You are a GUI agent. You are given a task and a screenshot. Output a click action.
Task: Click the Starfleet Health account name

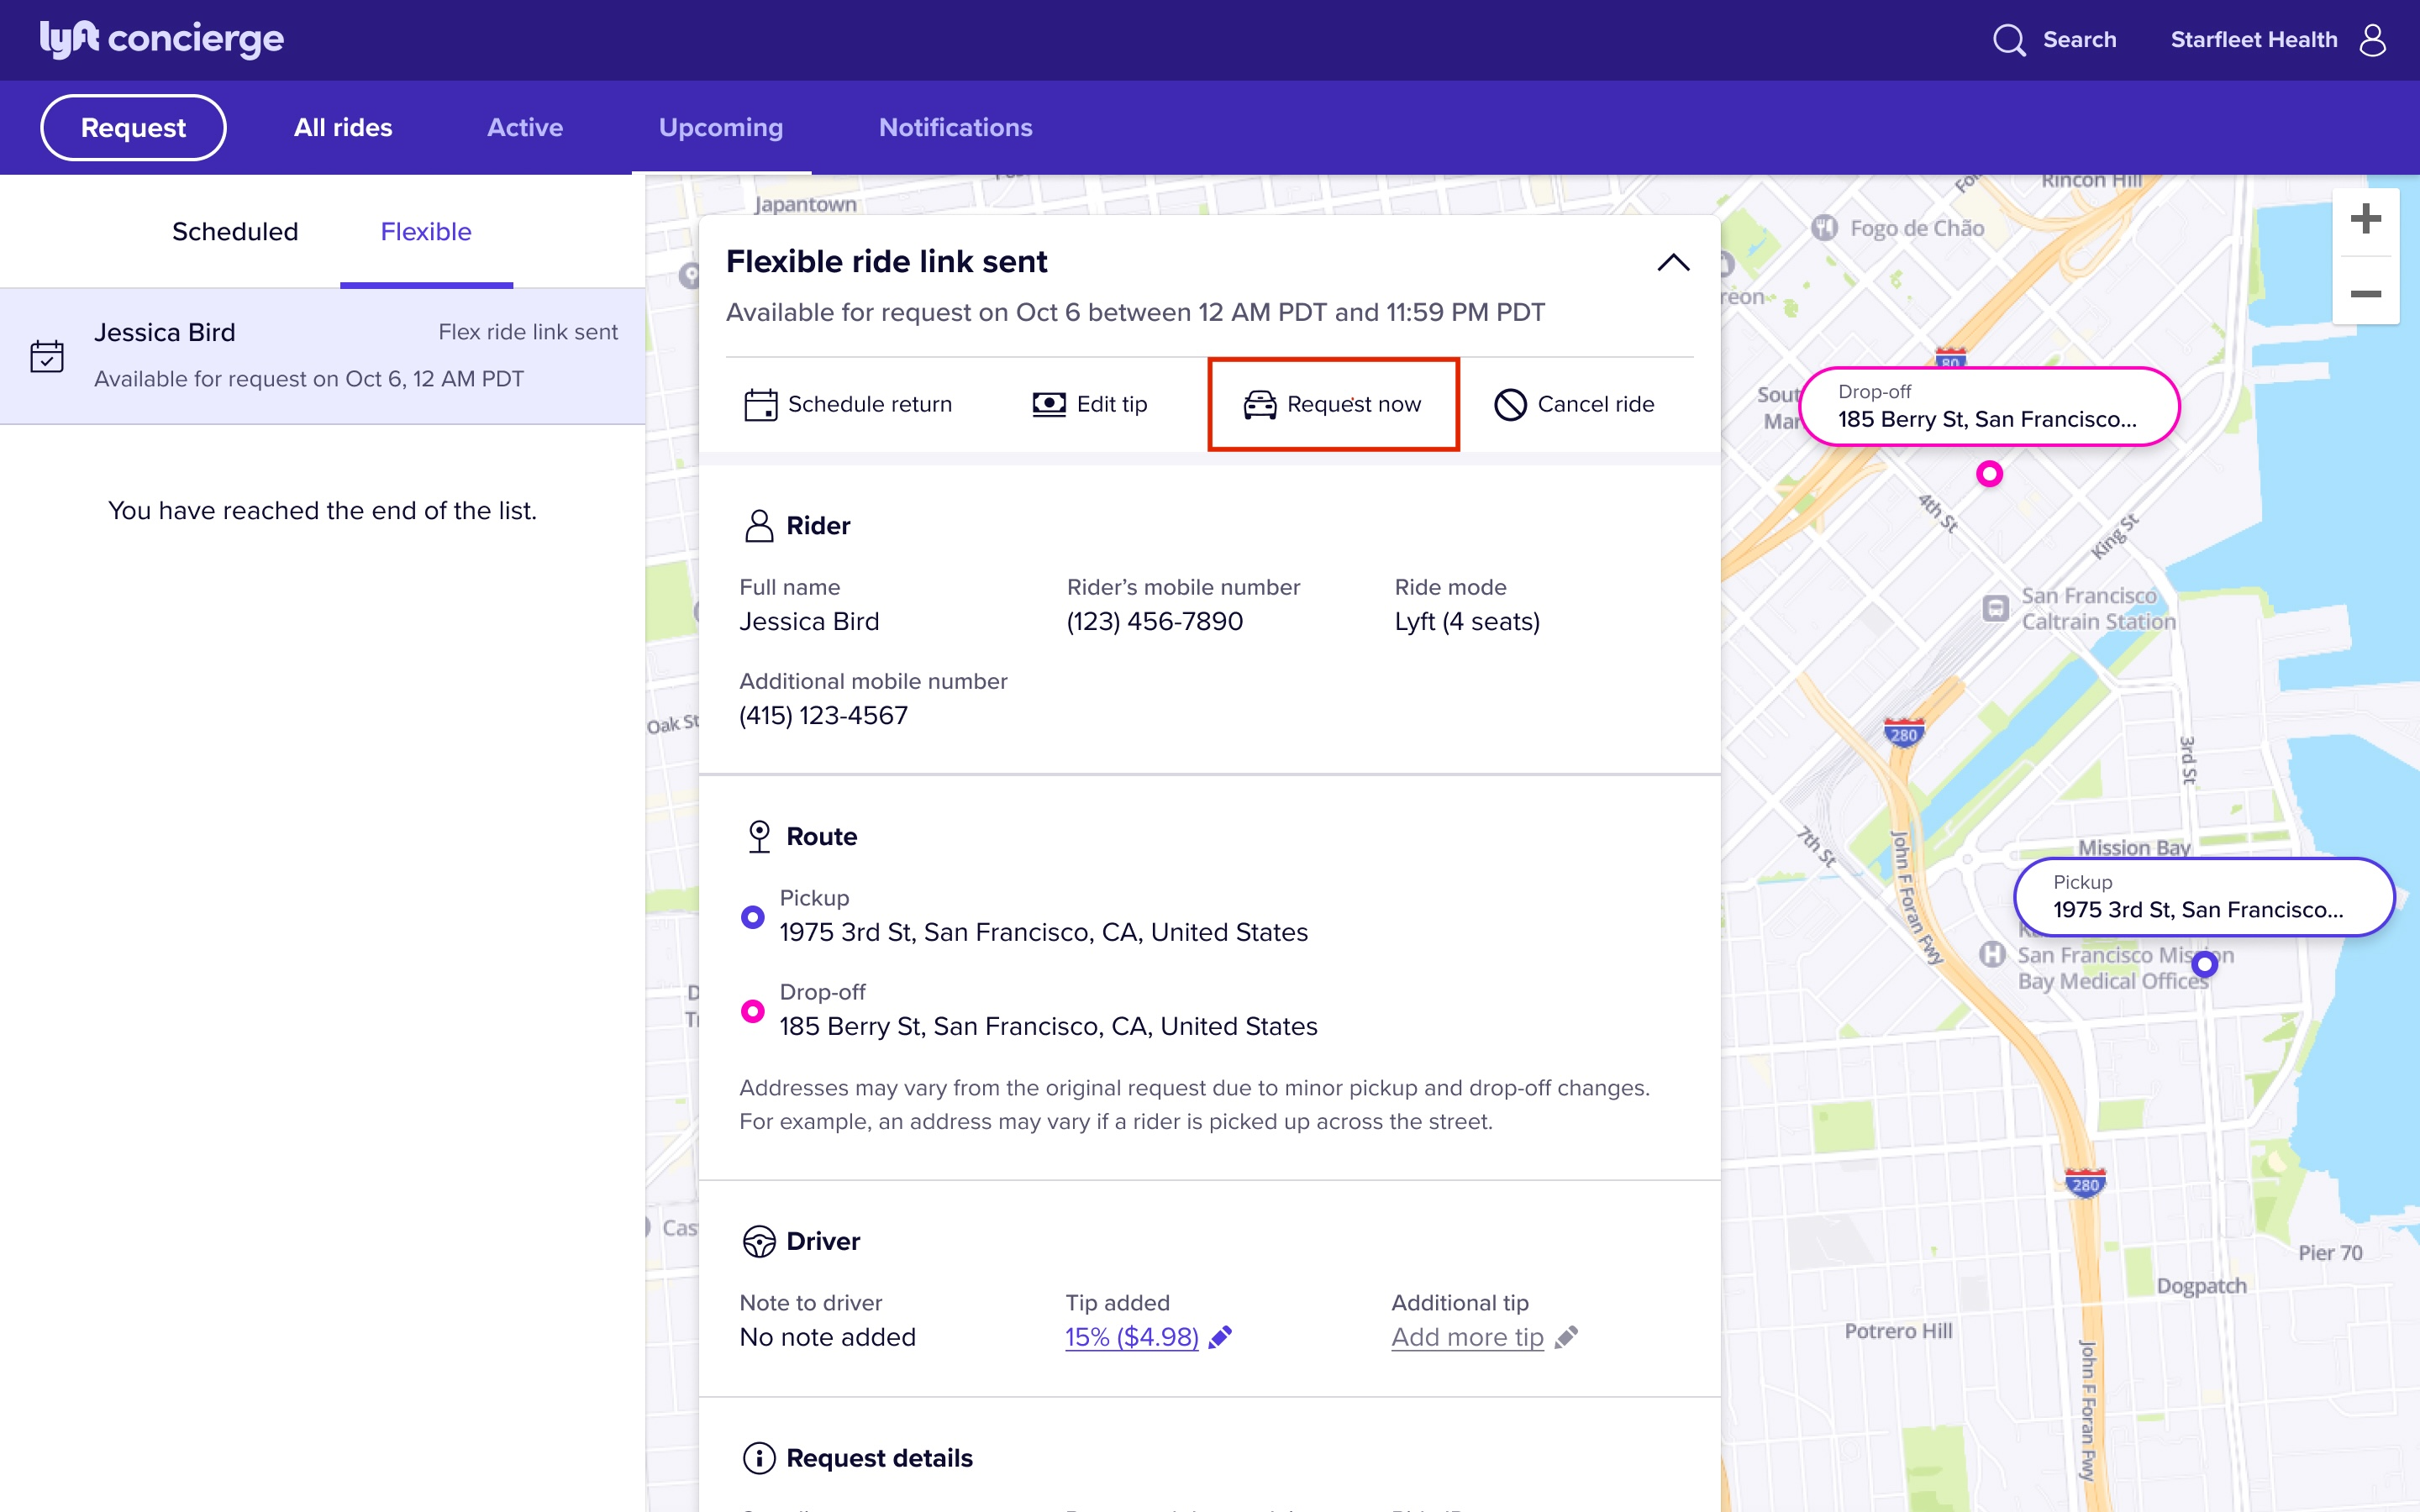click(x=2253, y=40)
